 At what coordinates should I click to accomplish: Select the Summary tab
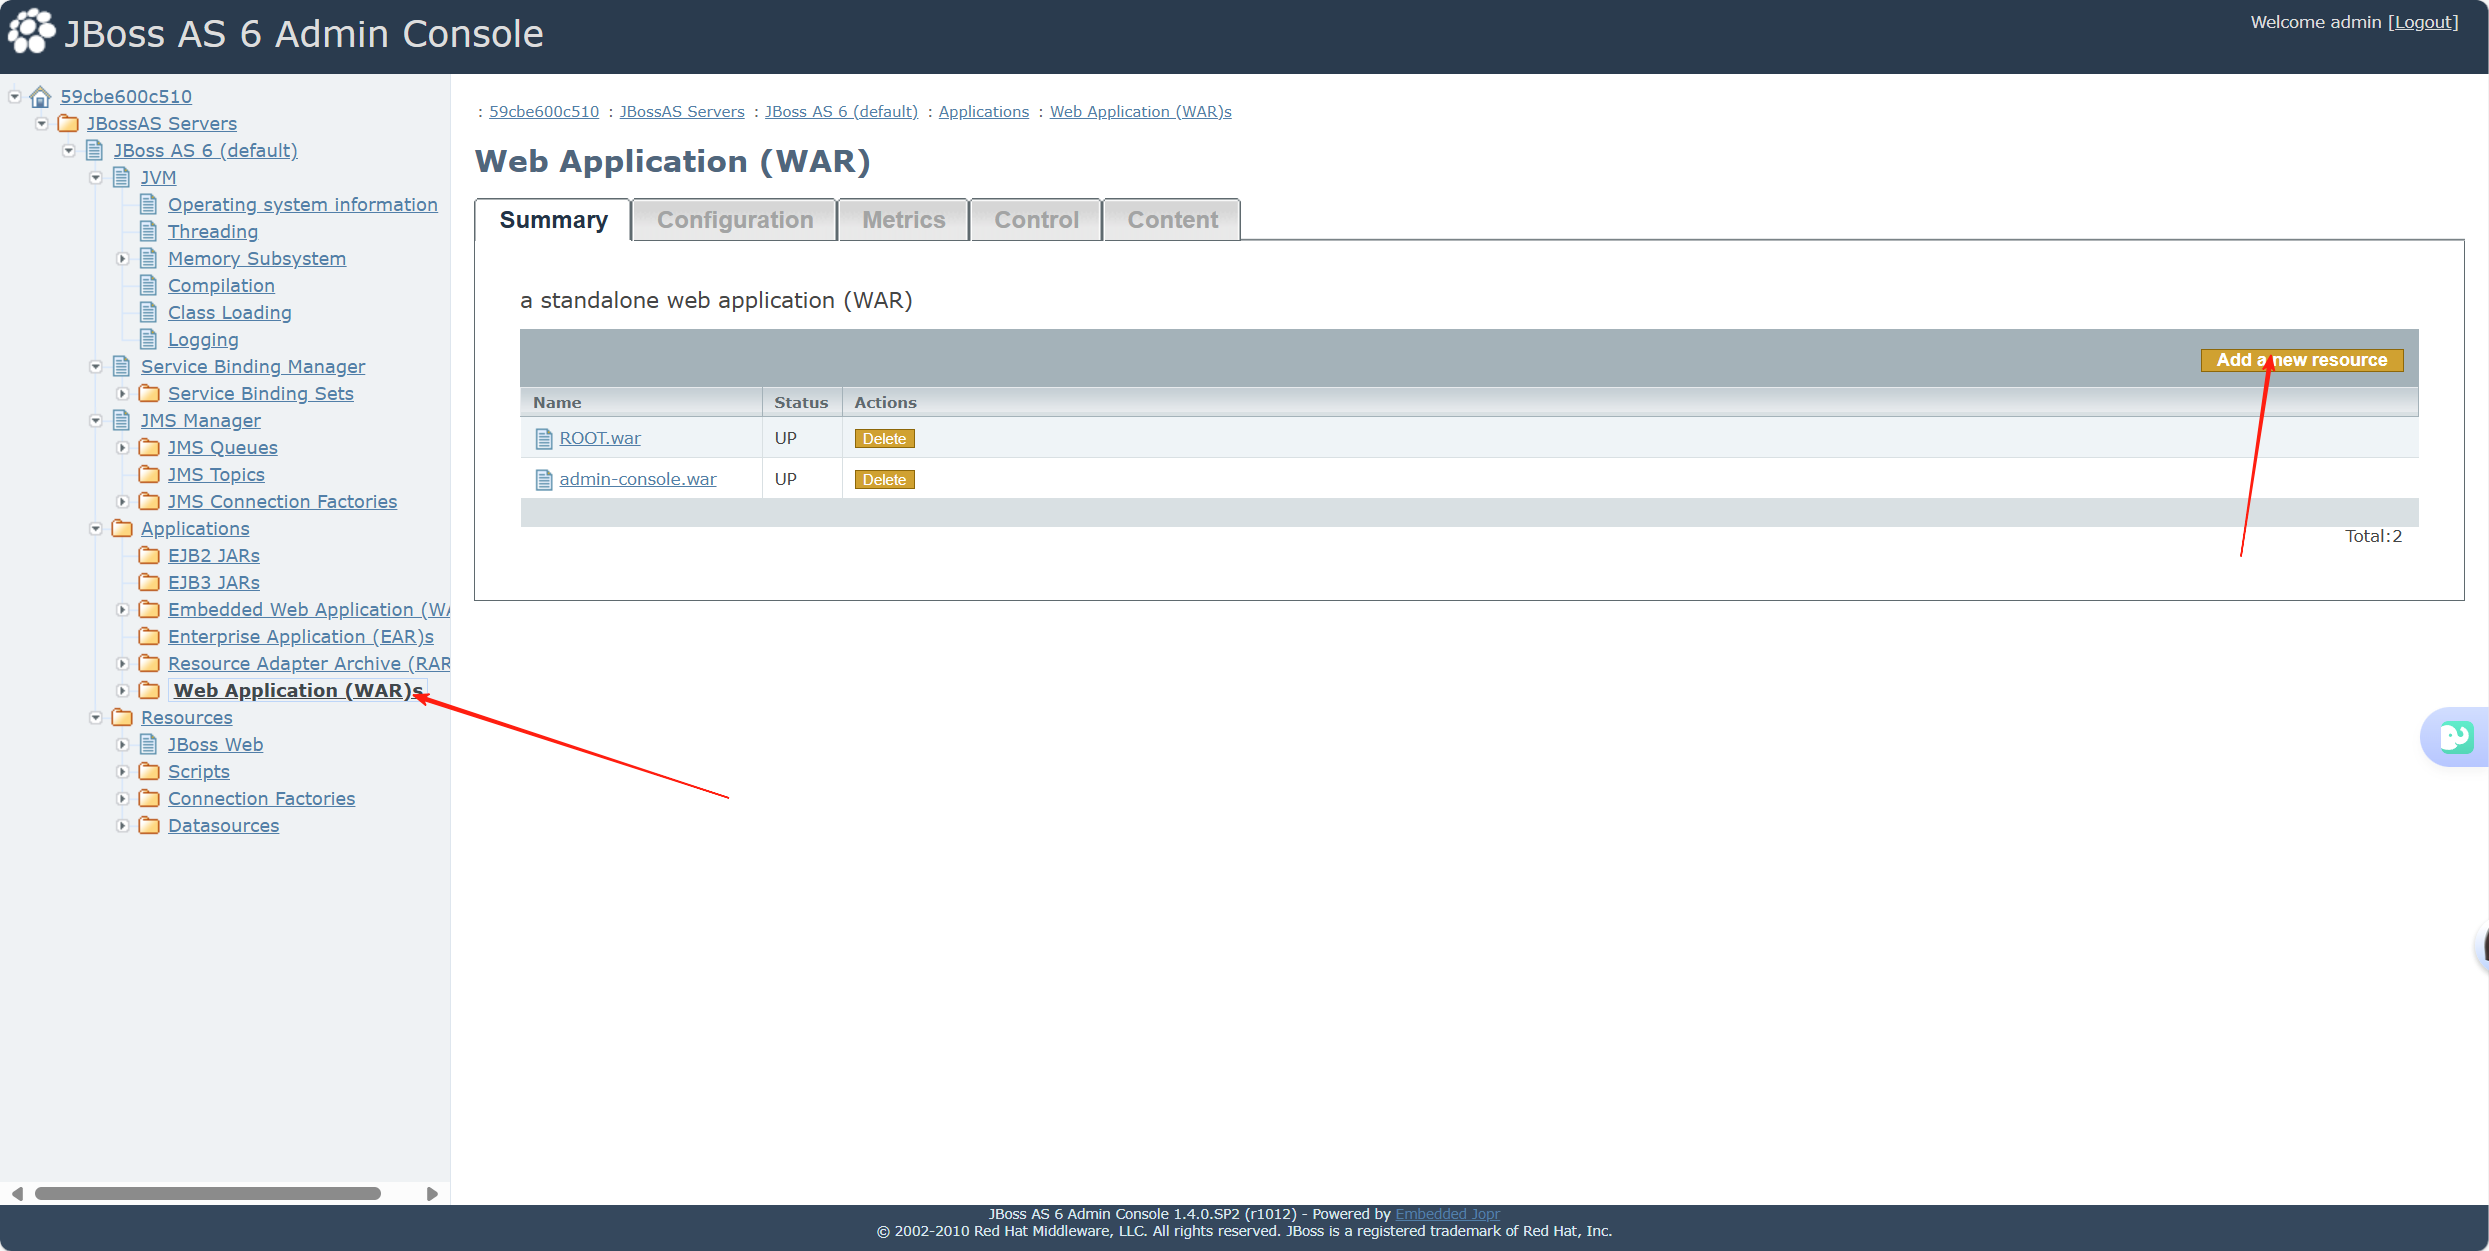tap(553, 220)
